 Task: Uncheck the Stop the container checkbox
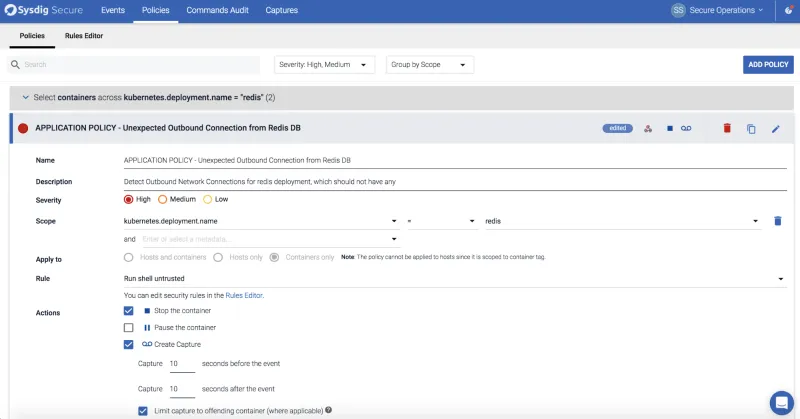tap(128, 311)
